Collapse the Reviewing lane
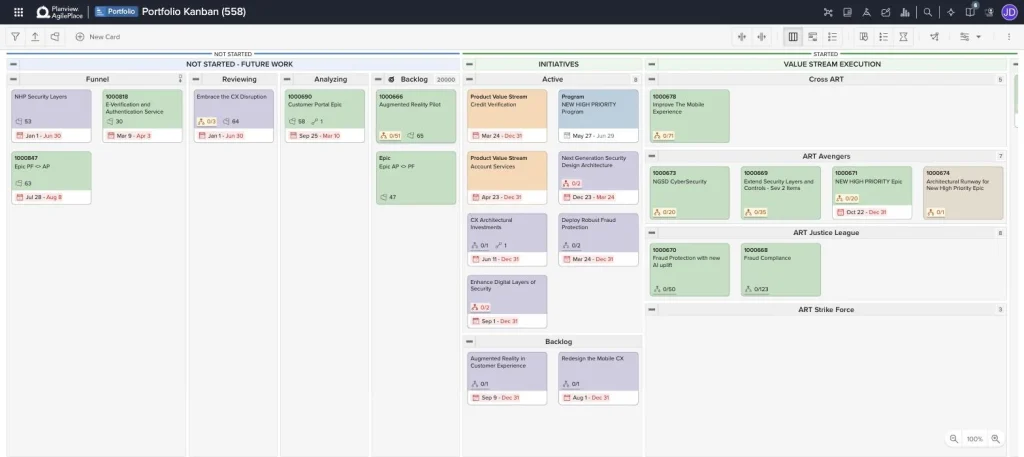The image size is (1024, 457). 196,79
